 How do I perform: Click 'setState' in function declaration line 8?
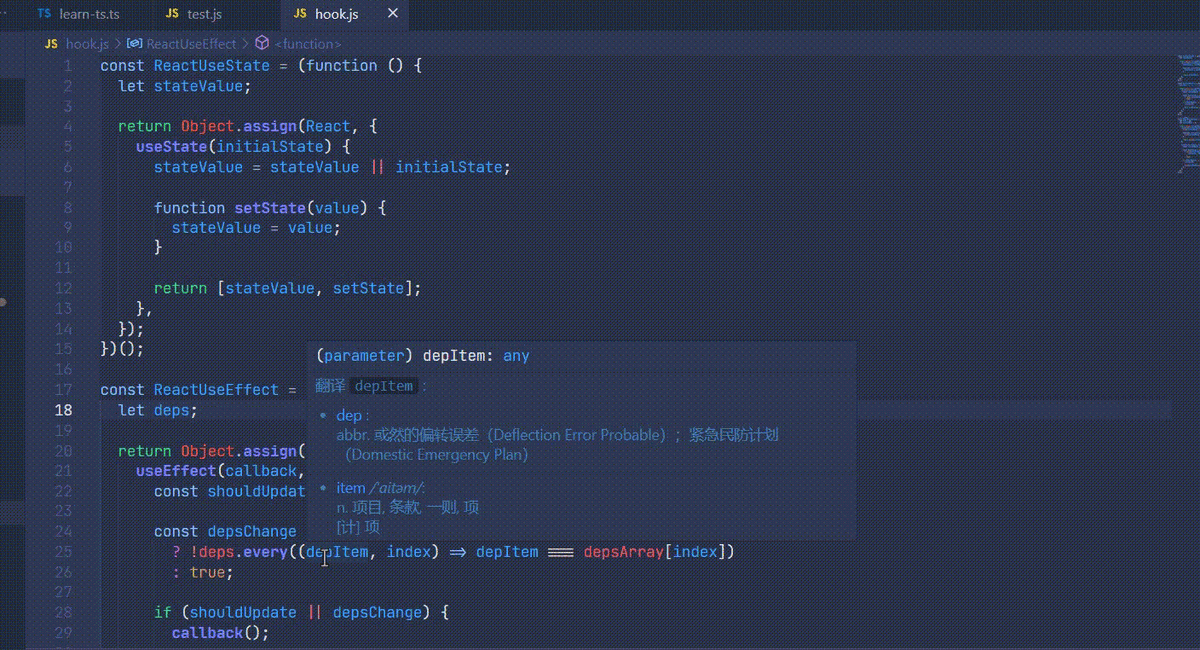(x=270, y=208)
